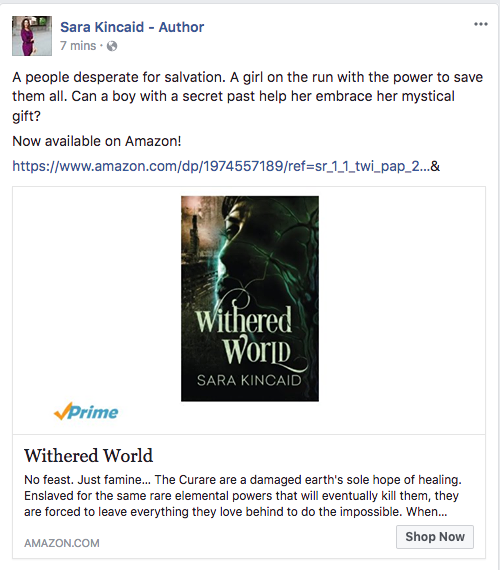
Task: Open the post options ellipsis menu
Action: tap(480, 24)
